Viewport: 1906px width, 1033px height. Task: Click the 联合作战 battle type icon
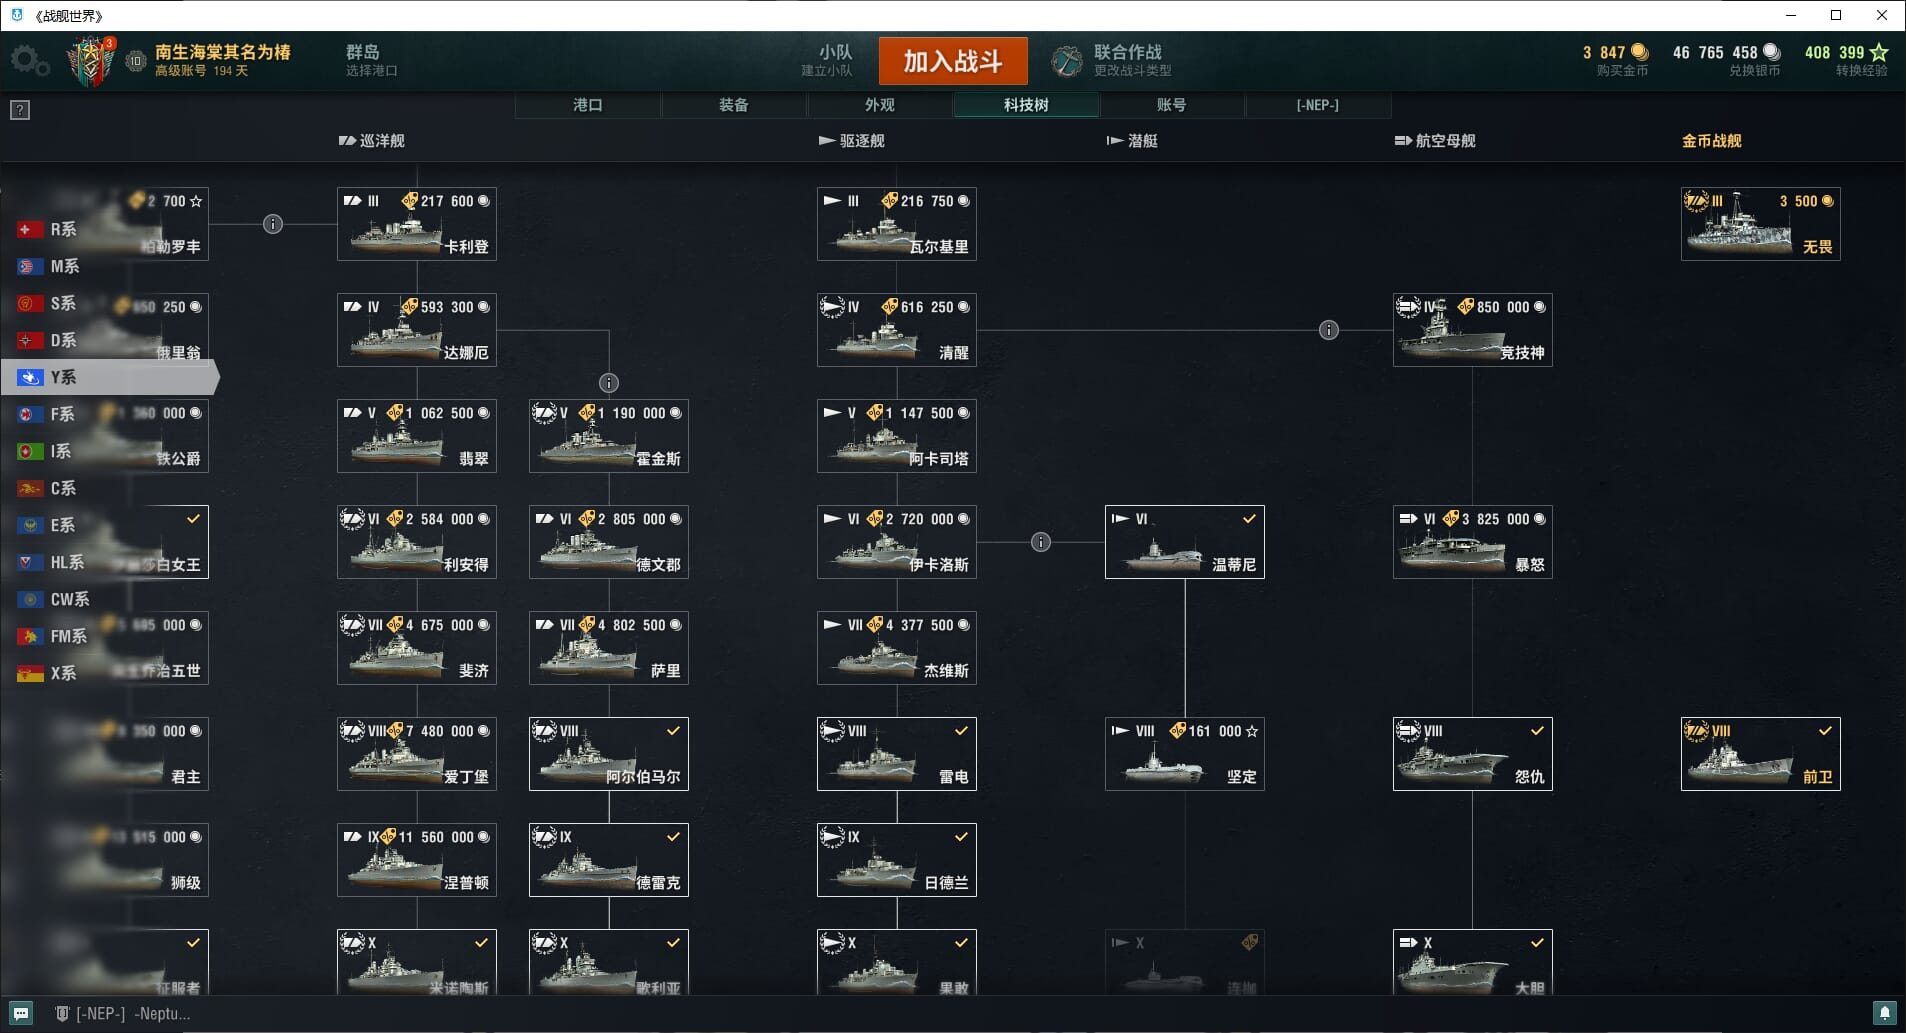[1067, 61]
